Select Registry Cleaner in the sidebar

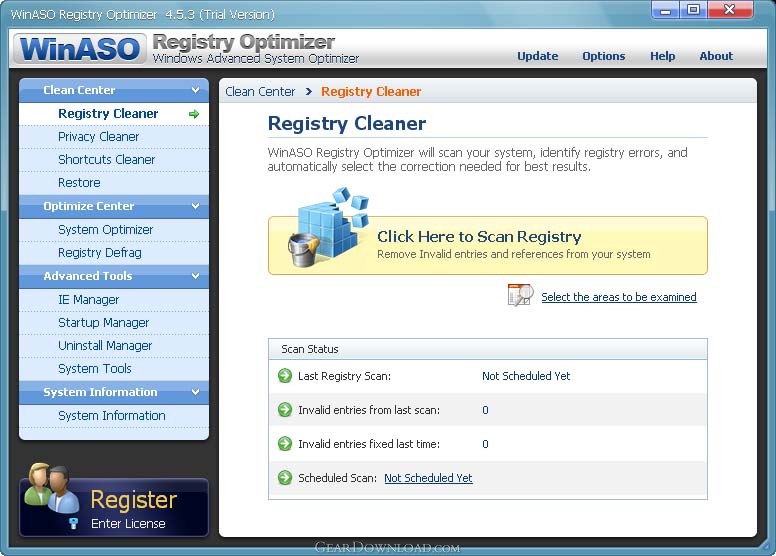coord(114,114)
